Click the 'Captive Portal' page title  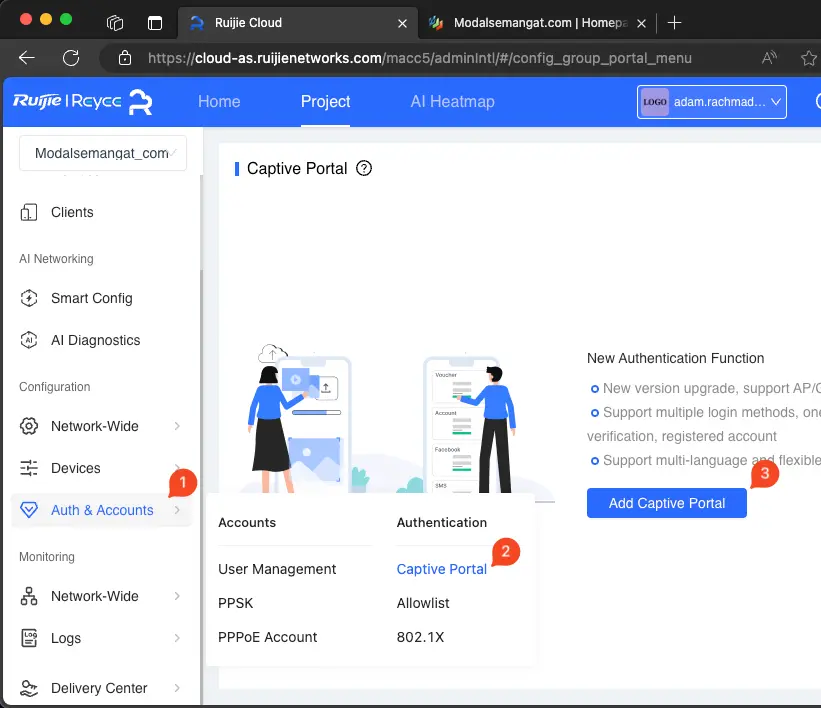[x=297, y=168]
